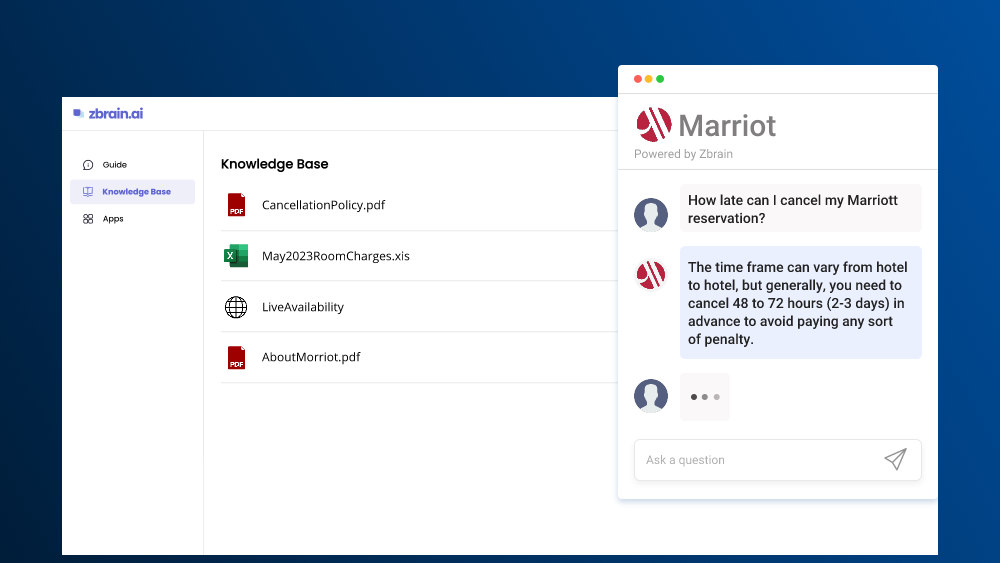Click the Apps grid icon
The height and width of the screenshot is (563, 1000).
[x=88, y=219]
